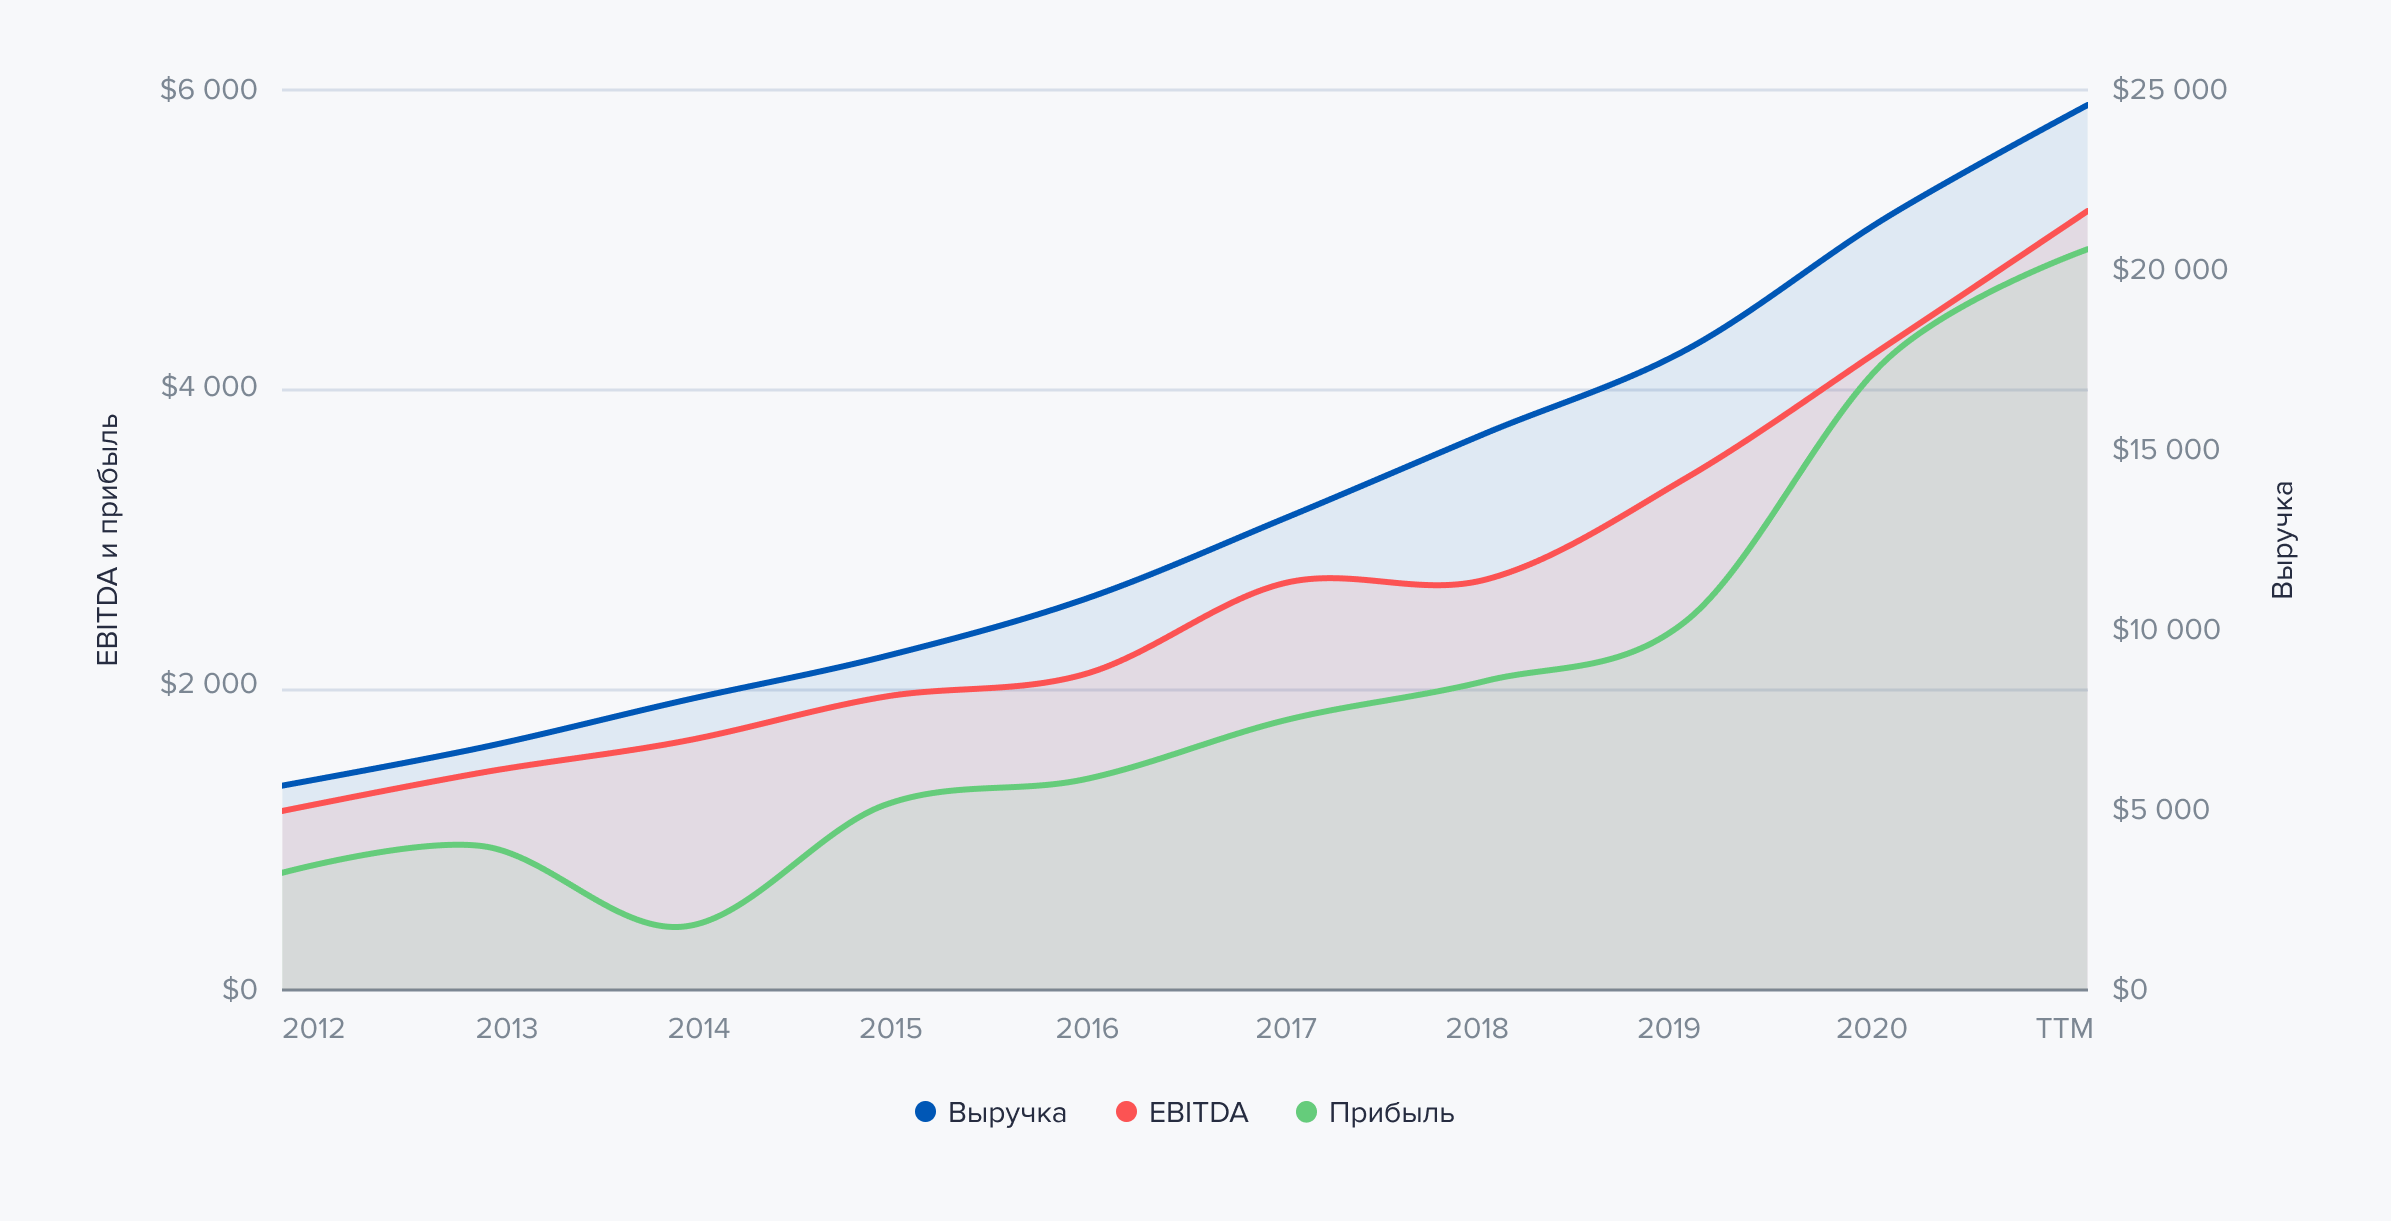
Task: Click the vertical Выручка right axis title
Action: (x=2283, y=540)
